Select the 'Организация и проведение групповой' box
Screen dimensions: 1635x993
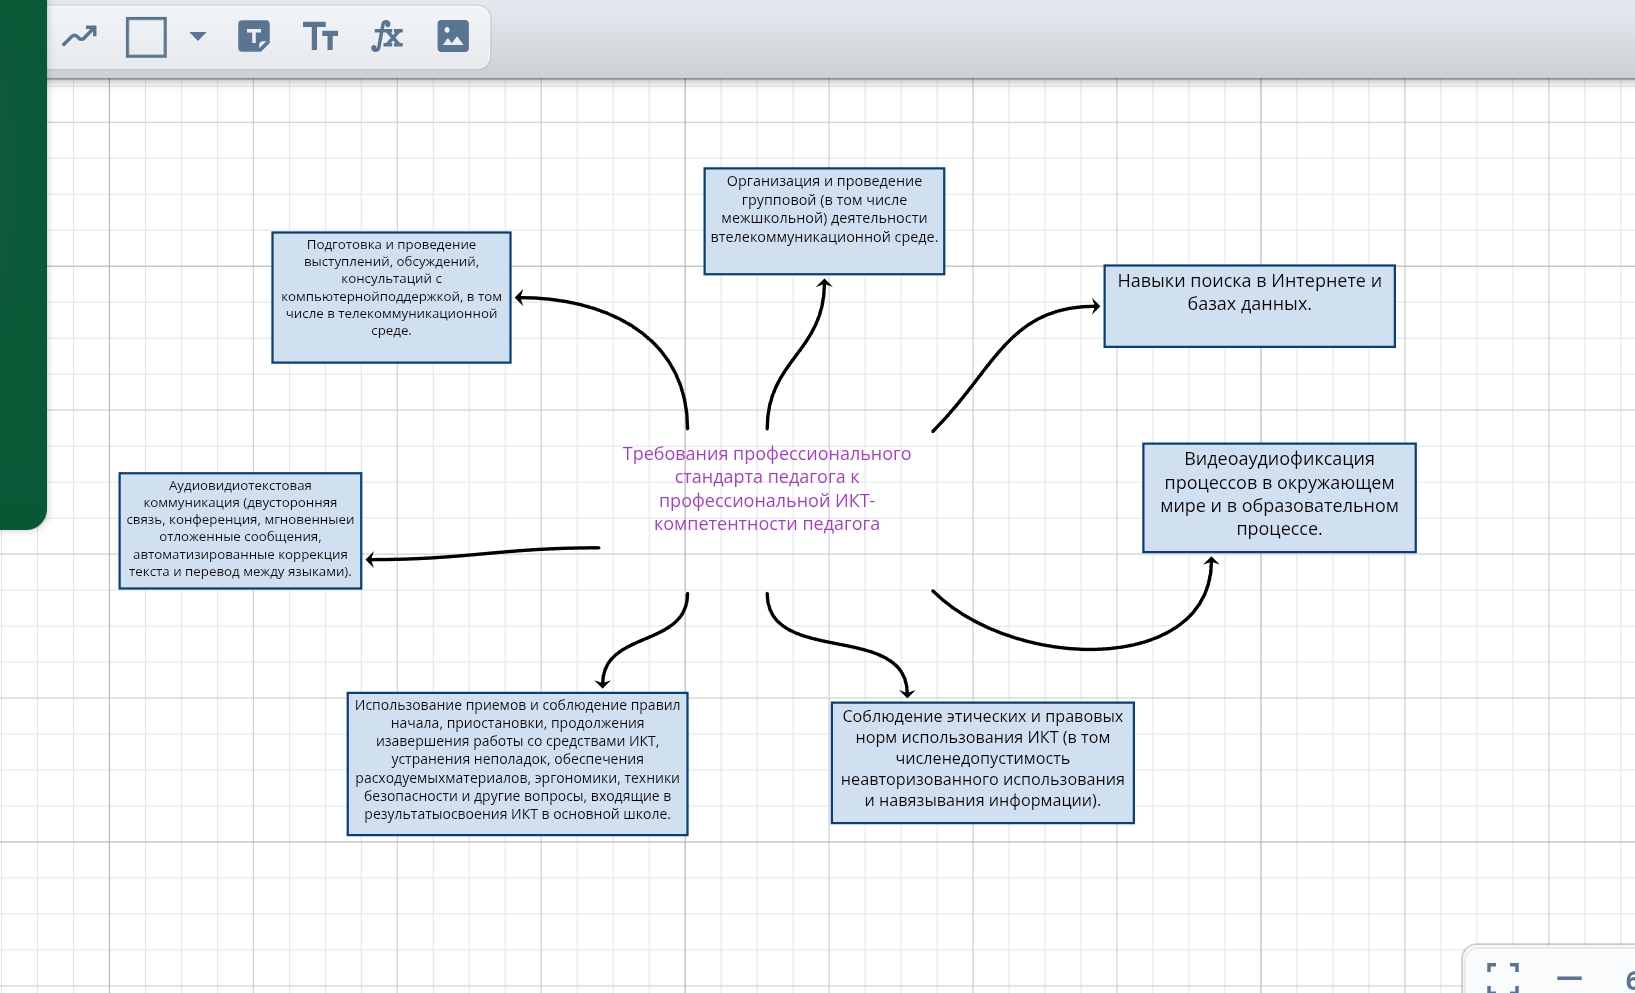pos(824,221)
